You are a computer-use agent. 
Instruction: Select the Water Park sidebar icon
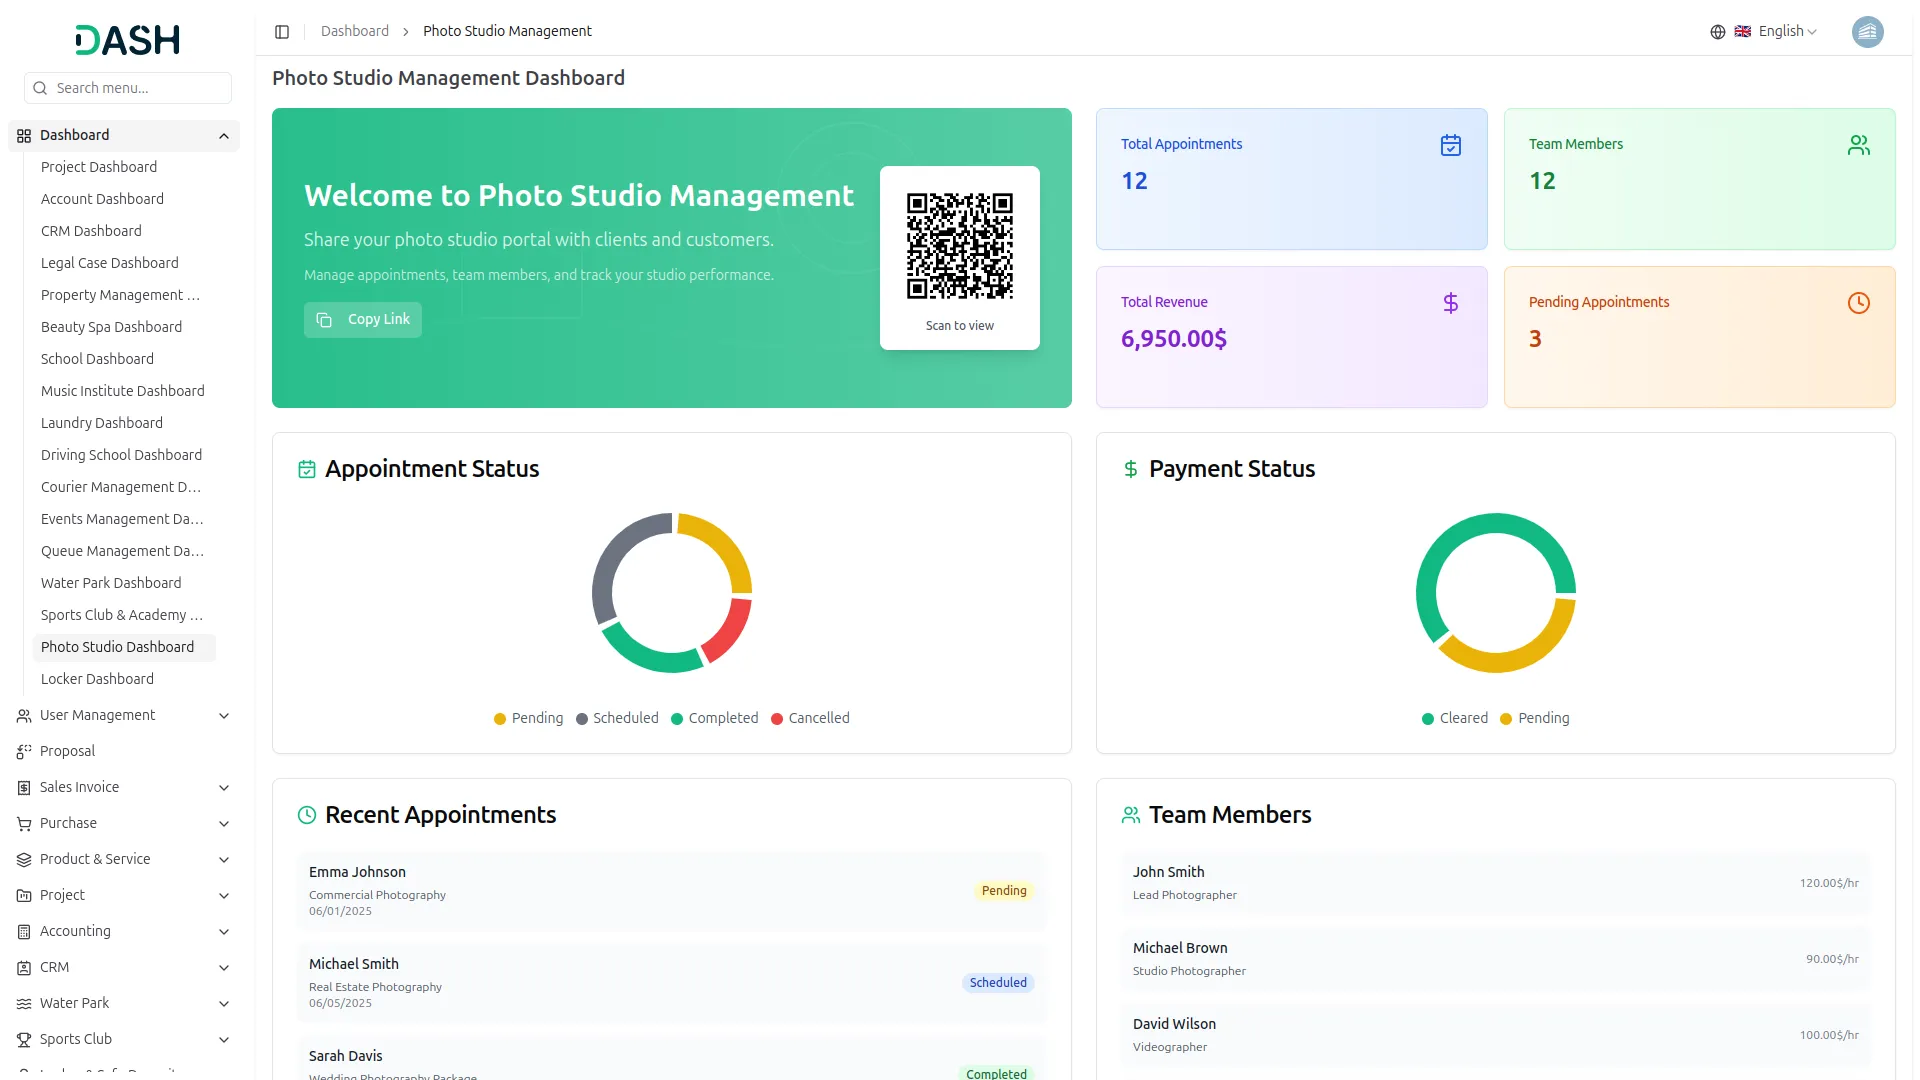(22, 1003)
